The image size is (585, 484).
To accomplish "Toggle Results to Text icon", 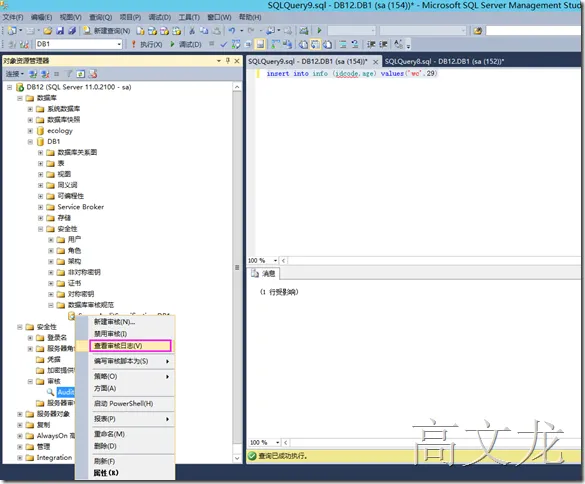I will click(x=303, y=45).
